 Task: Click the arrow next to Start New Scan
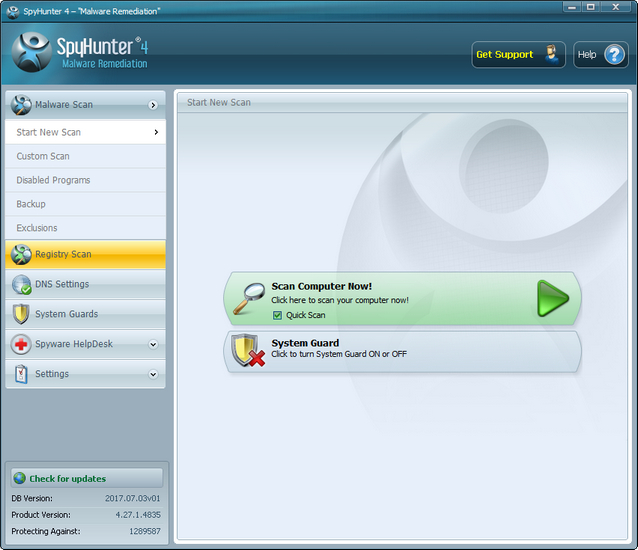point(156,132)
